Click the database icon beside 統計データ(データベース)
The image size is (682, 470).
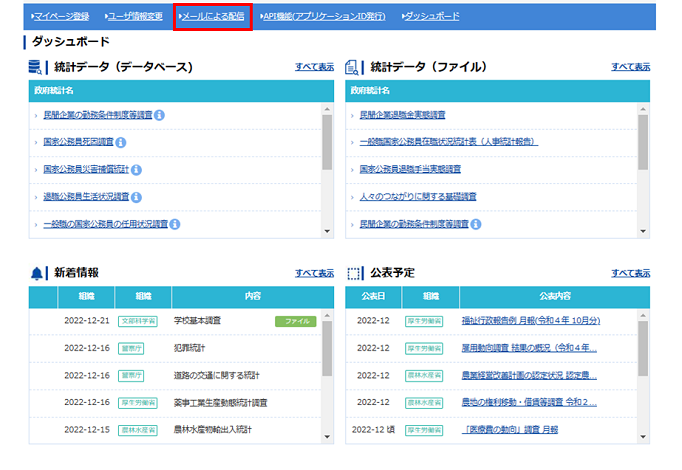[x=35, y=67]
